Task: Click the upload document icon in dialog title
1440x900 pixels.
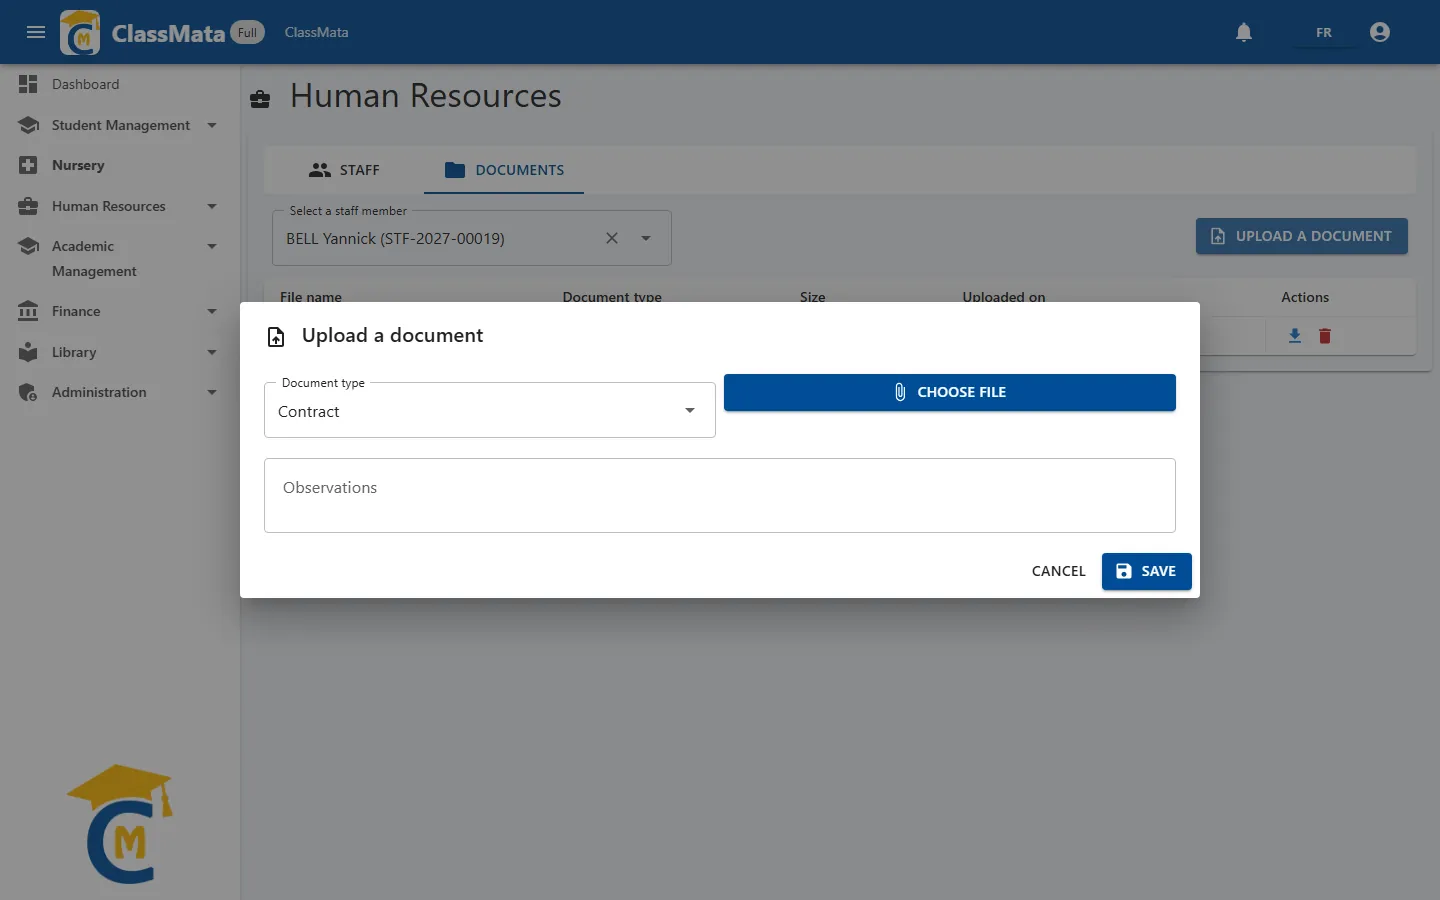Action: (x=276, y=337)
